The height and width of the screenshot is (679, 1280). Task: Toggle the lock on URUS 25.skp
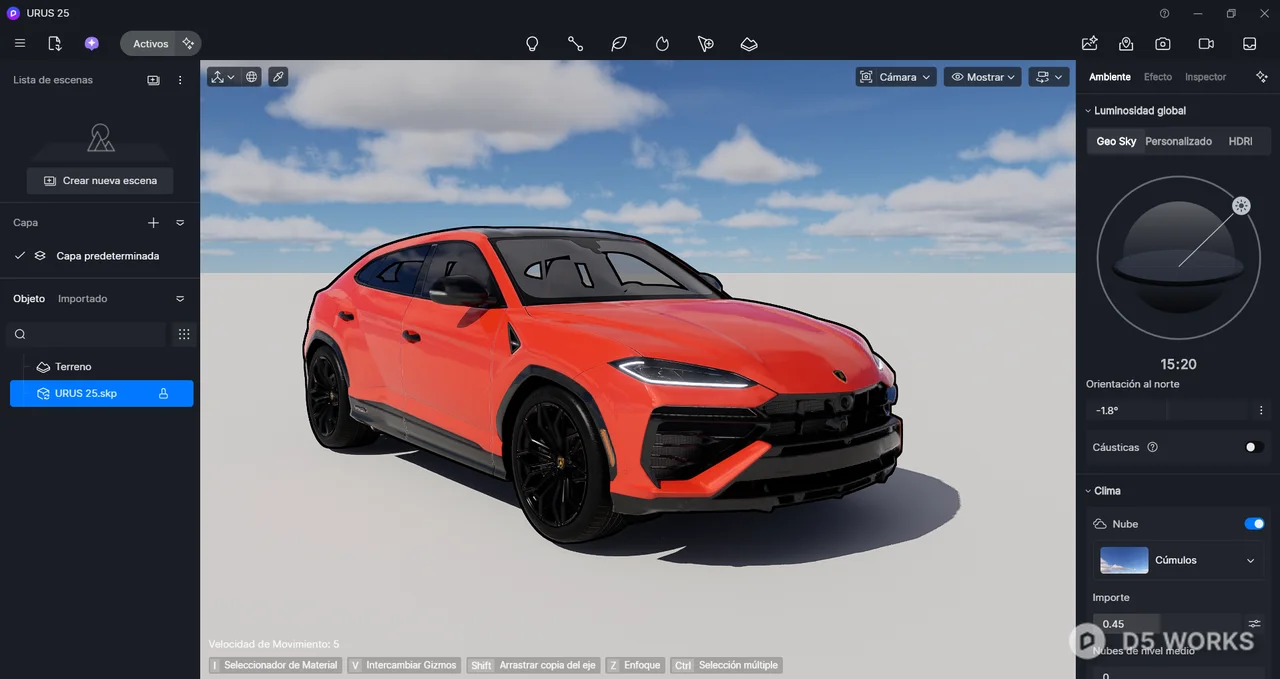coord(163,393)
